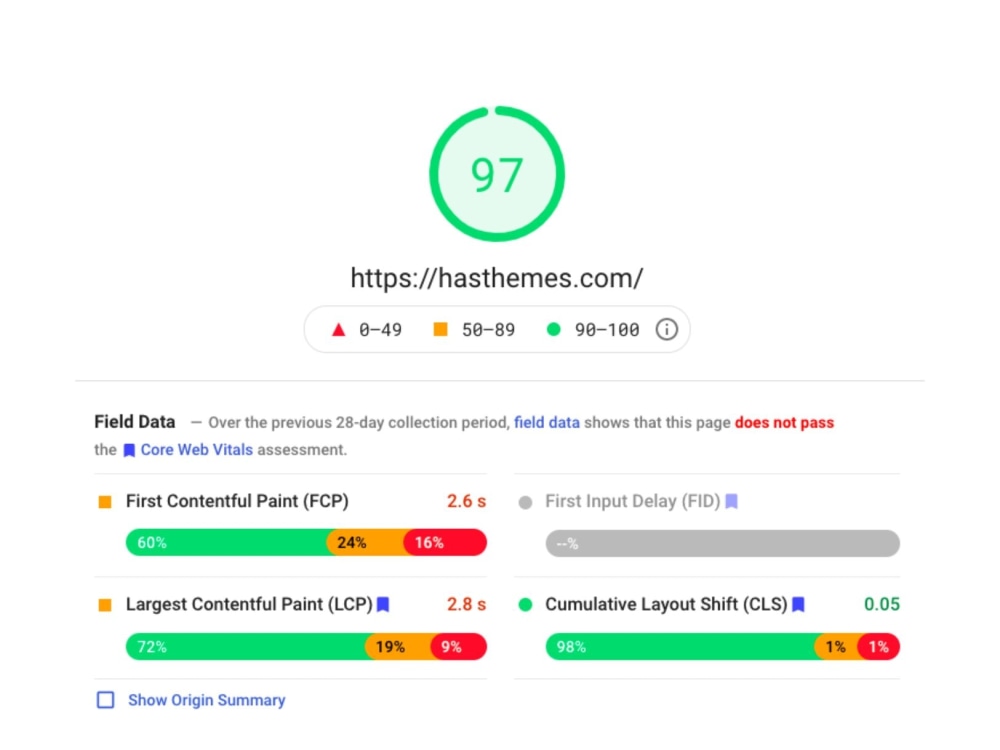Viewport: 1000px width, 750px height.
Task: Click the https://hasthemes.com/ URL heading
Action: click(497, 278)
